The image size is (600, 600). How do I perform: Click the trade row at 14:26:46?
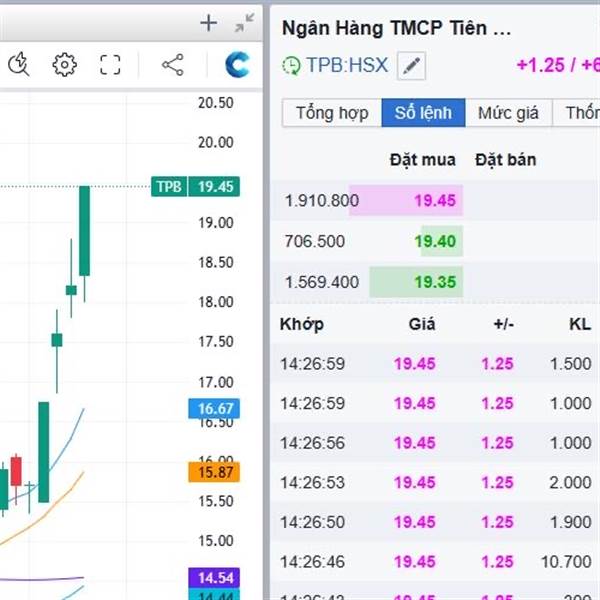[435, 562]
